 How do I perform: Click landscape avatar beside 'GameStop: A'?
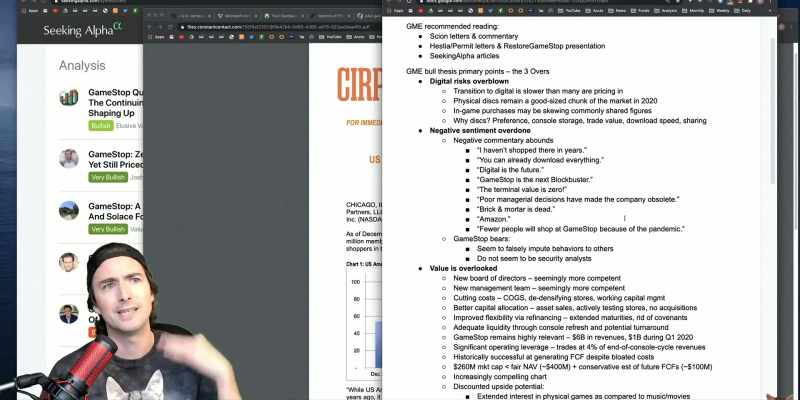[x=68, y=210]
